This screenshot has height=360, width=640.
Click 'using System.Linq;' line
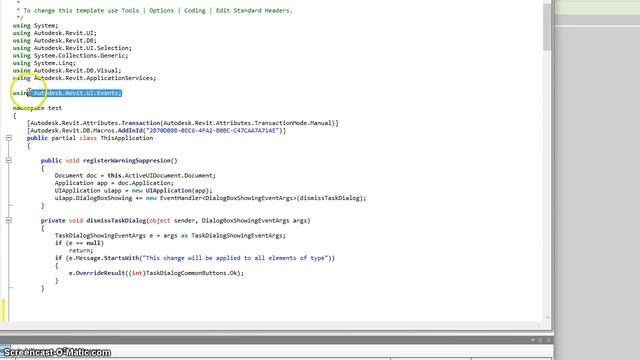(44, 63)
